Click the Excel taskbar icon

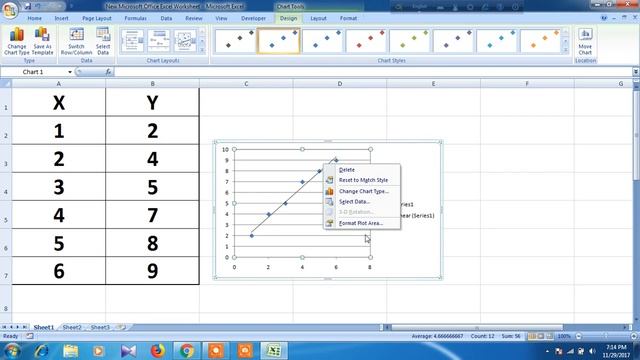[x=274, y=351]
